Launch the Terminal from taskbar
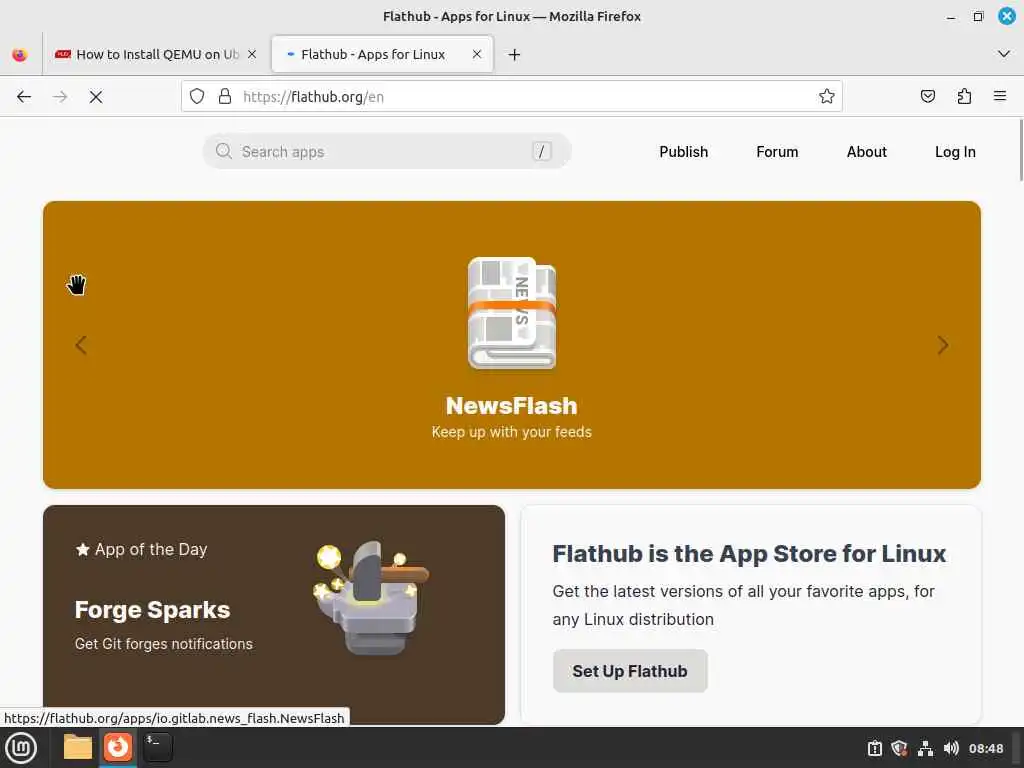This screenshot has height=768, width=1024. 157,747
